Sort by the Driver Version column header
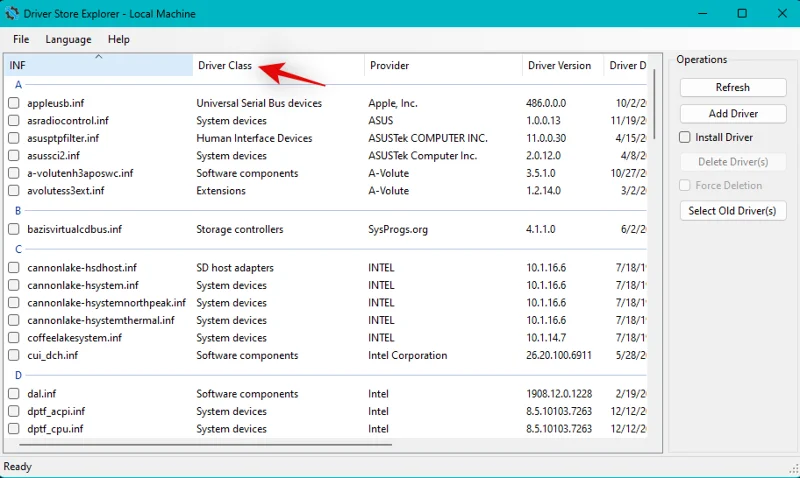This screenshot has width=800, height=478. [563, 65]
